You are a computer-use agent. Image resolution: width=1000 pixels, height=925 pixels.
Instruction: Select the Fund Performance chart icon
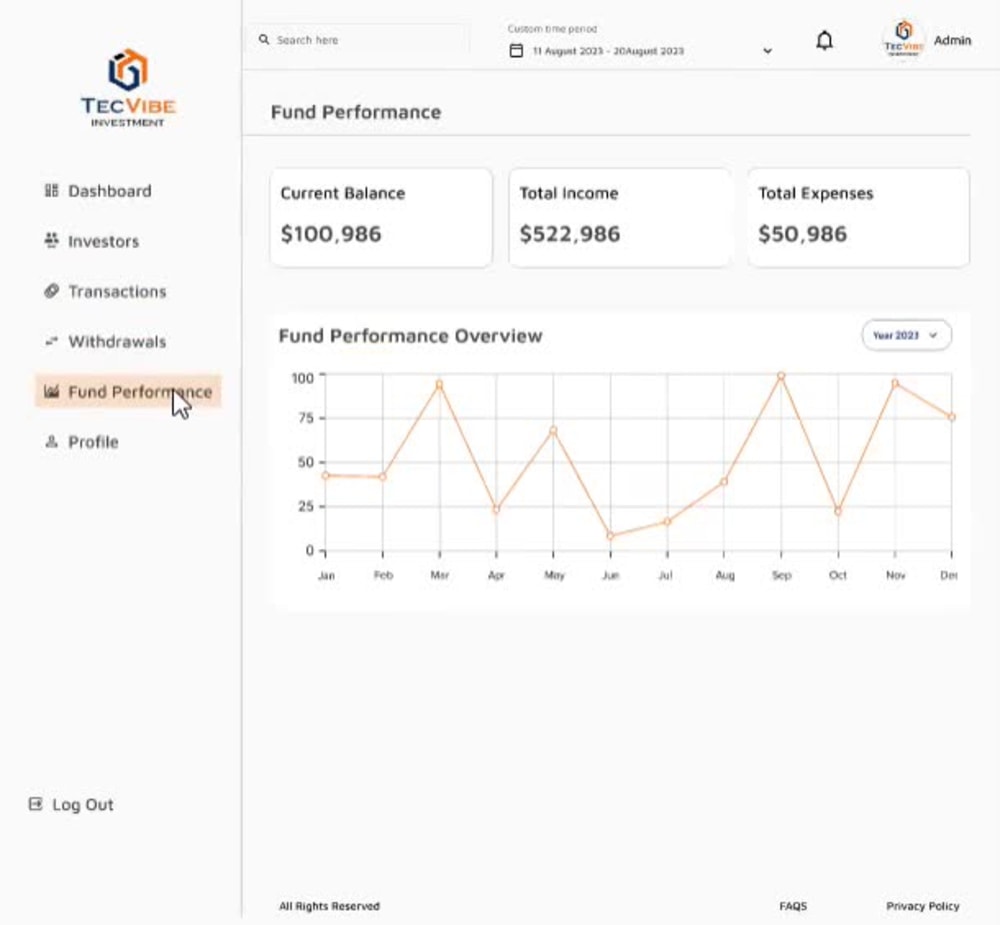pyautogui.click(x=51, y=391)
